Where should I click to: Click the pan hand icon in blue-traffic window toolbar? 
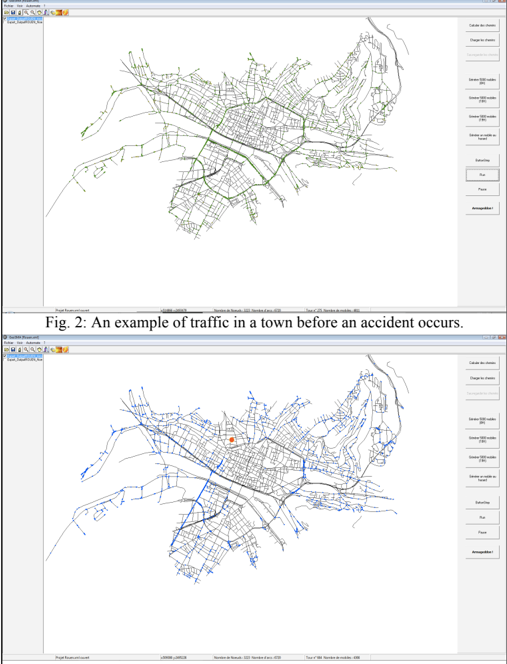point(39,350)
